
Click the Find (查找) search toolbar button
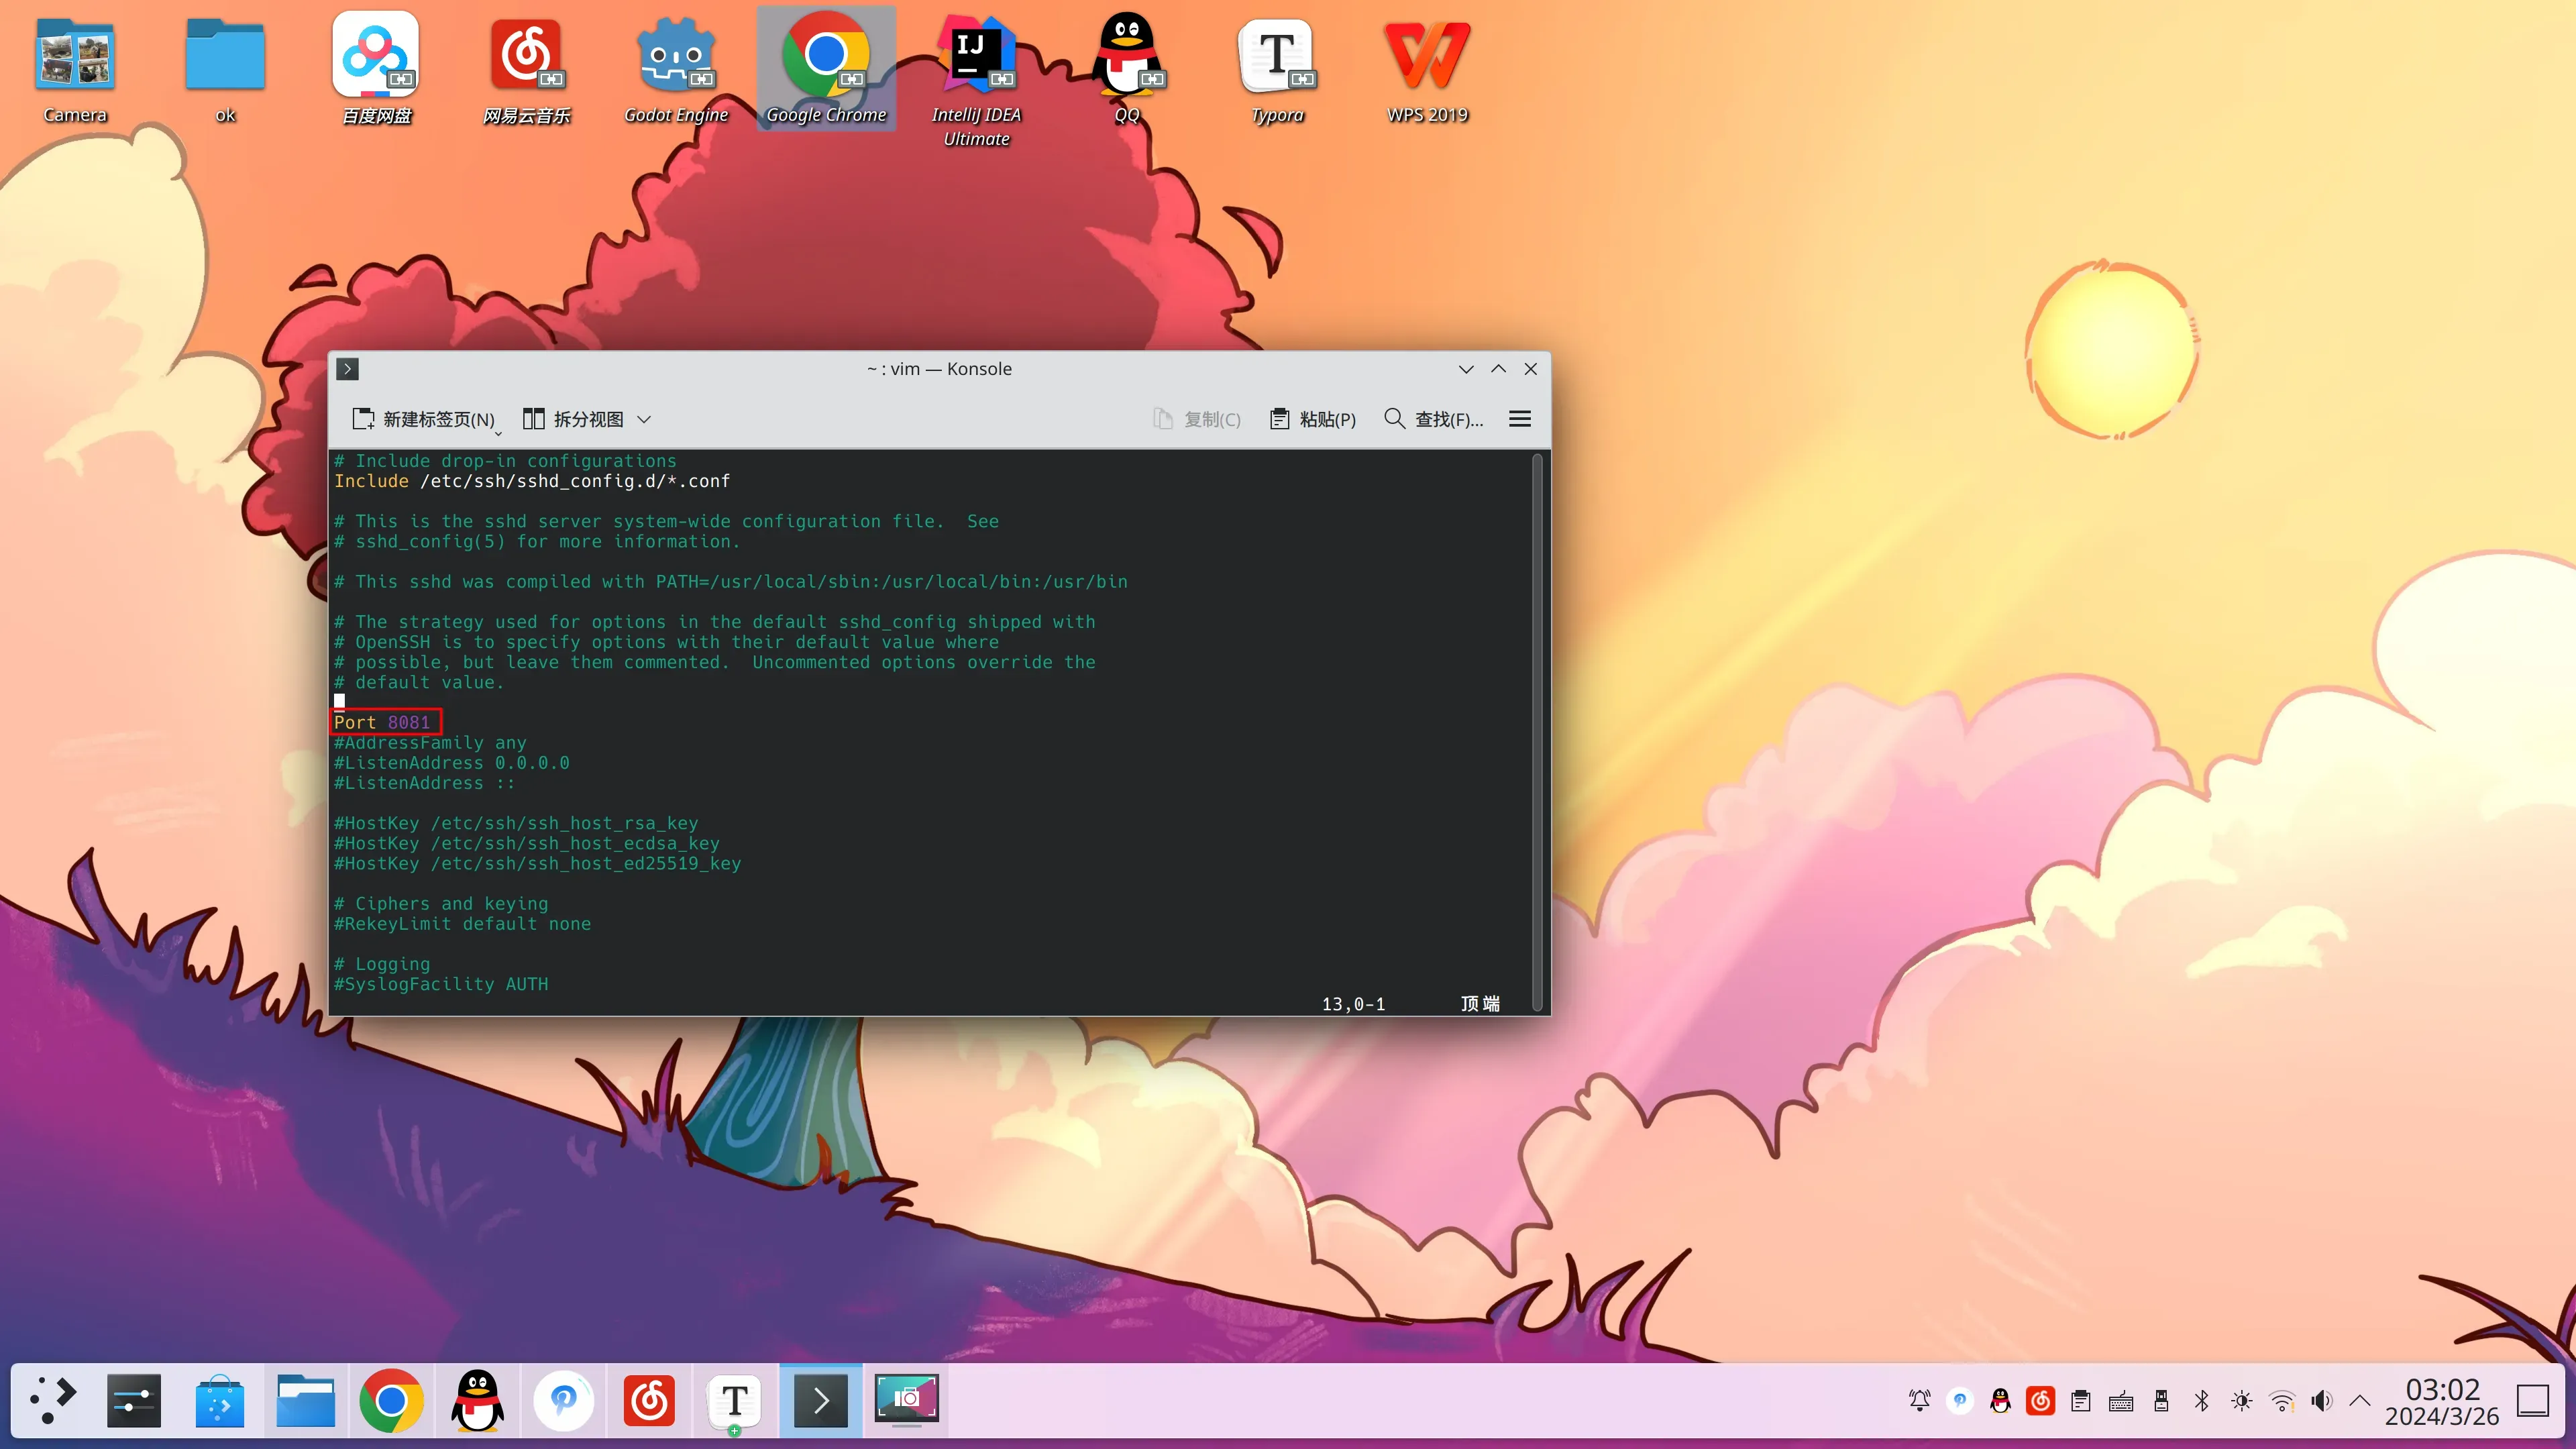(1433, 419)
